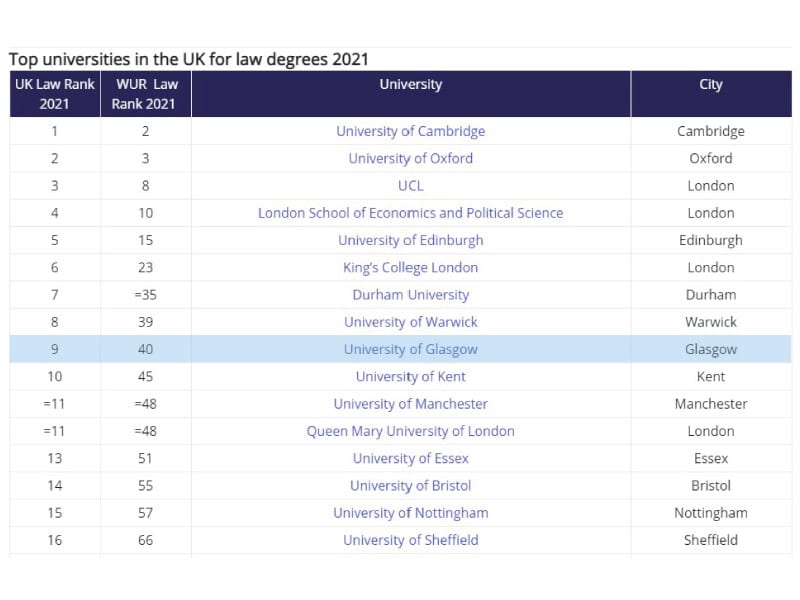Click the 'UK Law Rank 2021' column header
This screenshot has height=600, width=800.
(x=55, y=94)
